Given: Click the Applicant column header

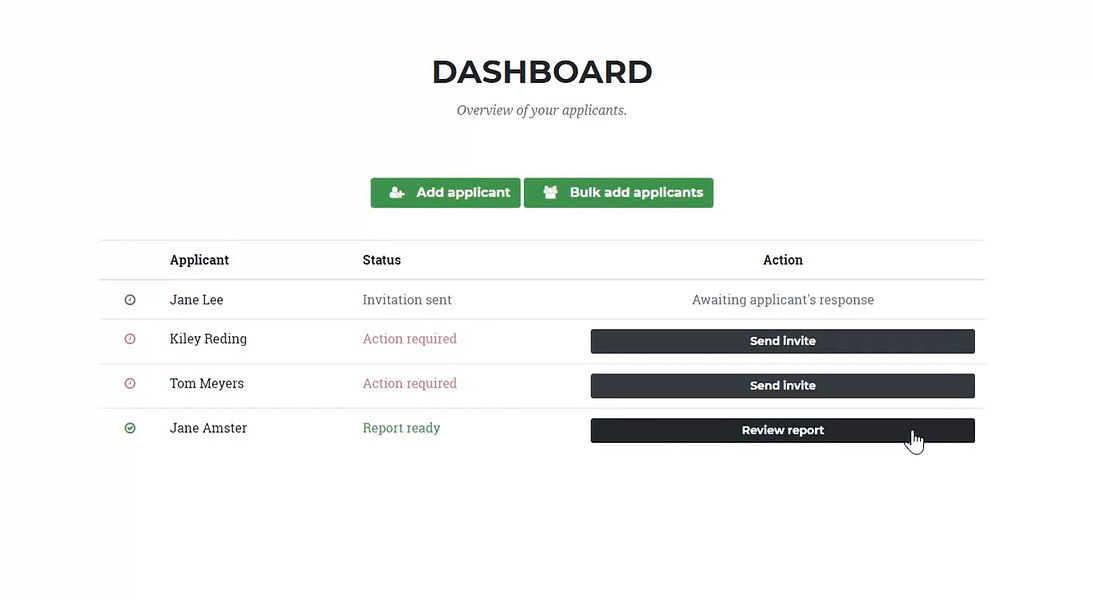Looking at the screenshot, I should [x=199, y=260].
